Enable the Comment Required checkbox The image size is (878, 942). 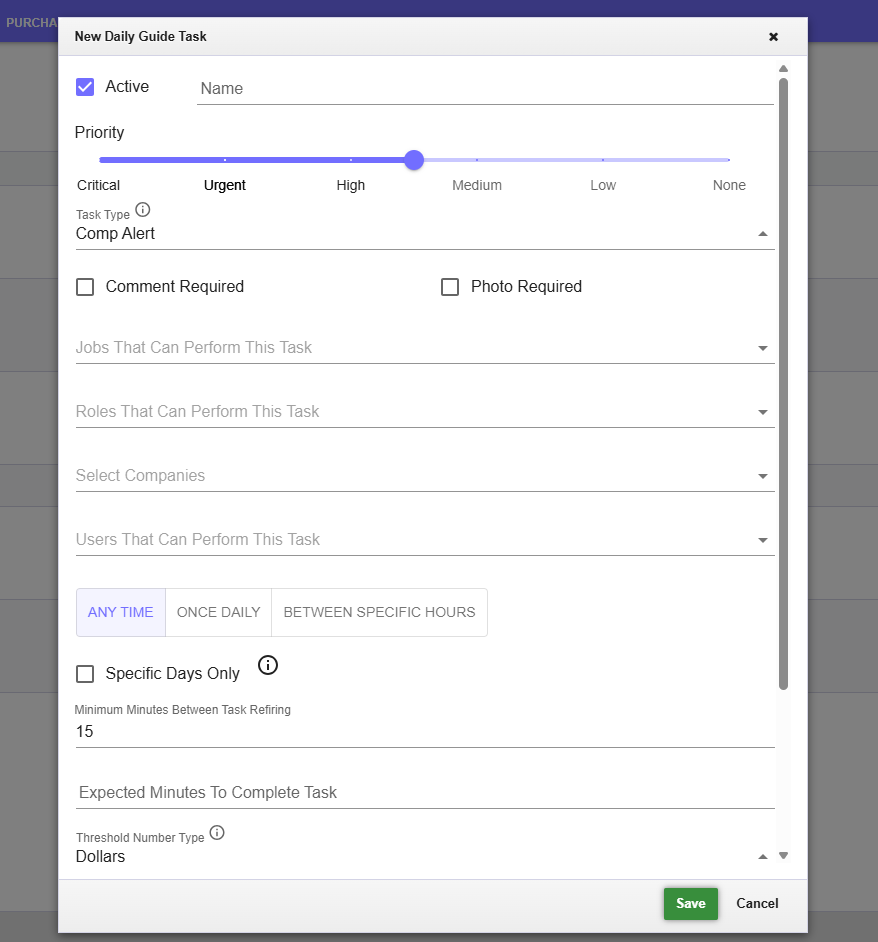(86, 287)
